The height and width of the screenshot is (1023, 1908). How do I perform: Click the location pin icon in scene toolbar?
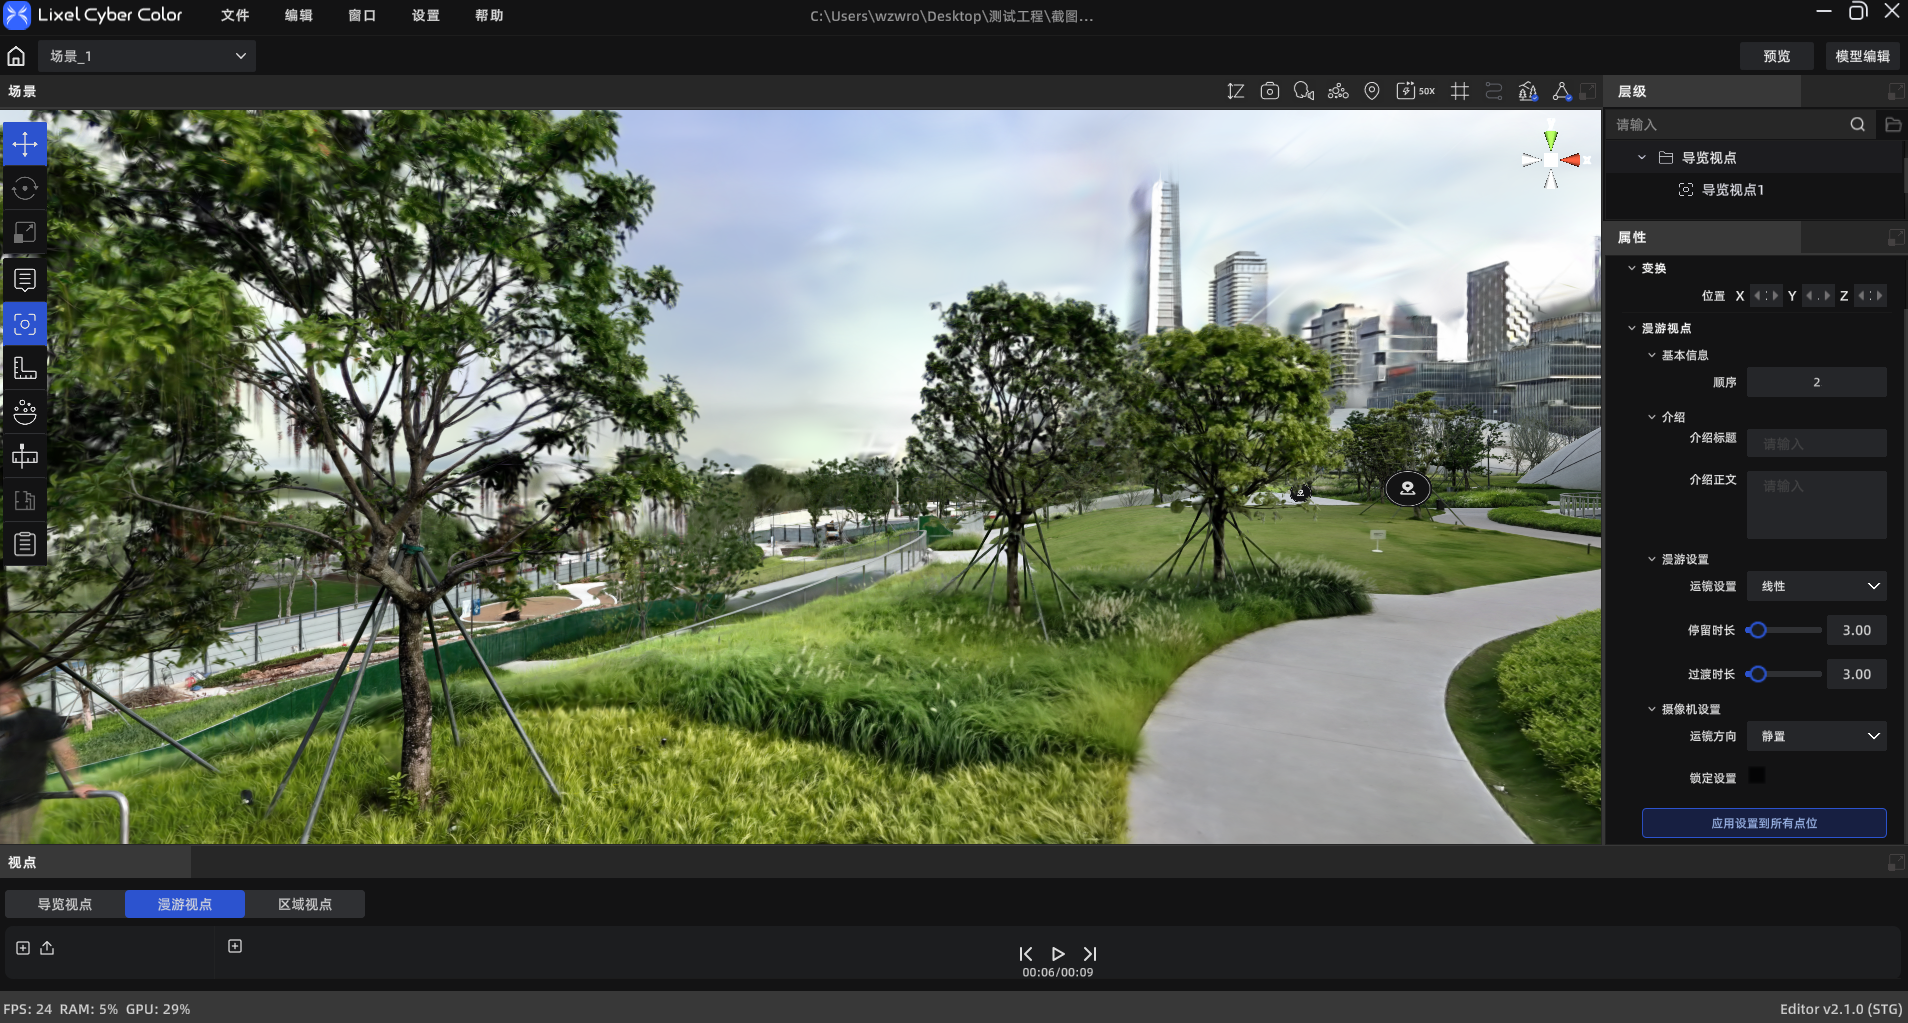pos(1372,91)
